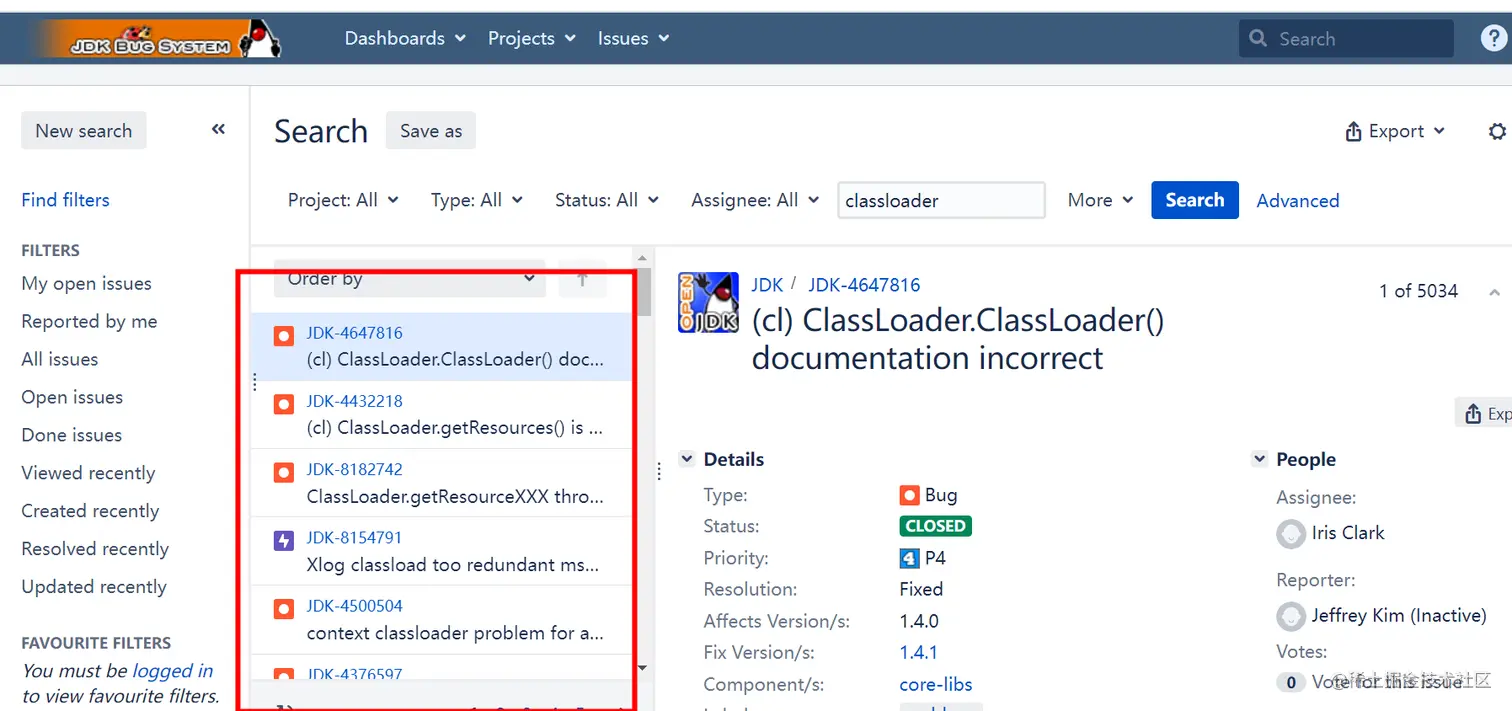1512x711 pixels.
Task: Click the logged in link
Action: [x=173, y=671]
